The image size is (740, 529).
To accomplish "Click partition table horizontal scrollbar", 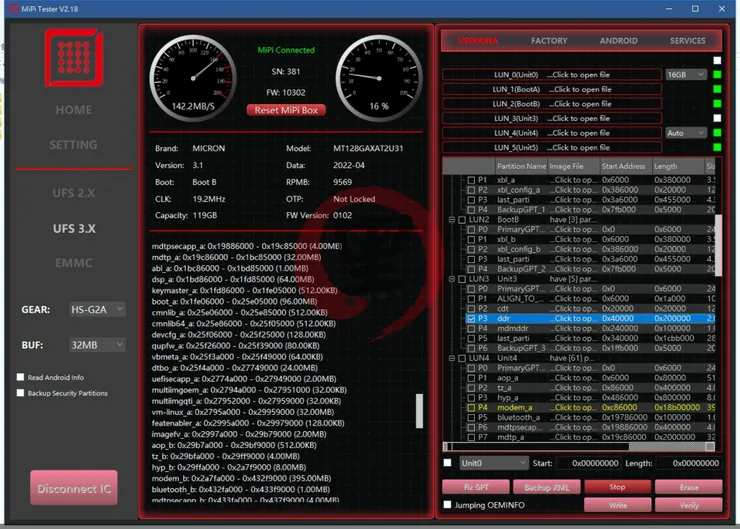I will [x=579, y=446].
